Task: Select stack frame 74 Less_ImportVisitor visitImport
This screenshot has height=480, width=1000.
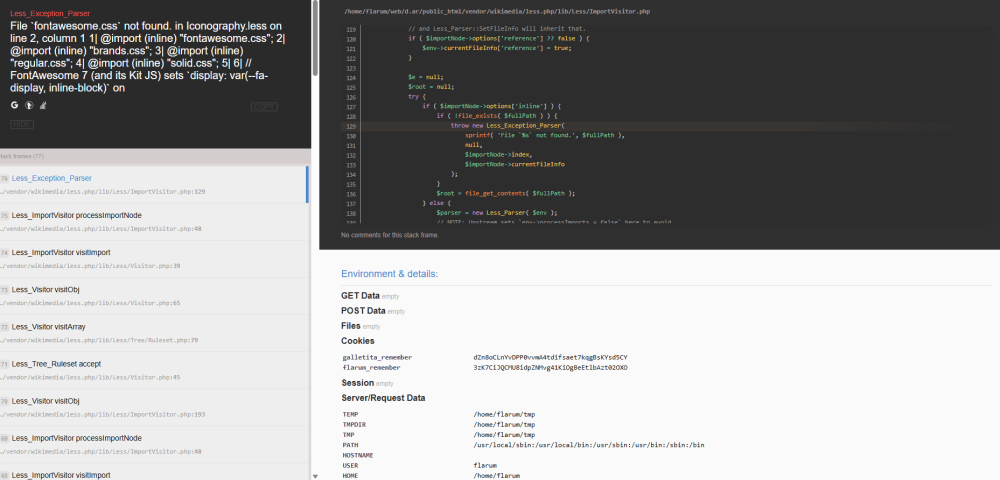Action: (153, 259)
